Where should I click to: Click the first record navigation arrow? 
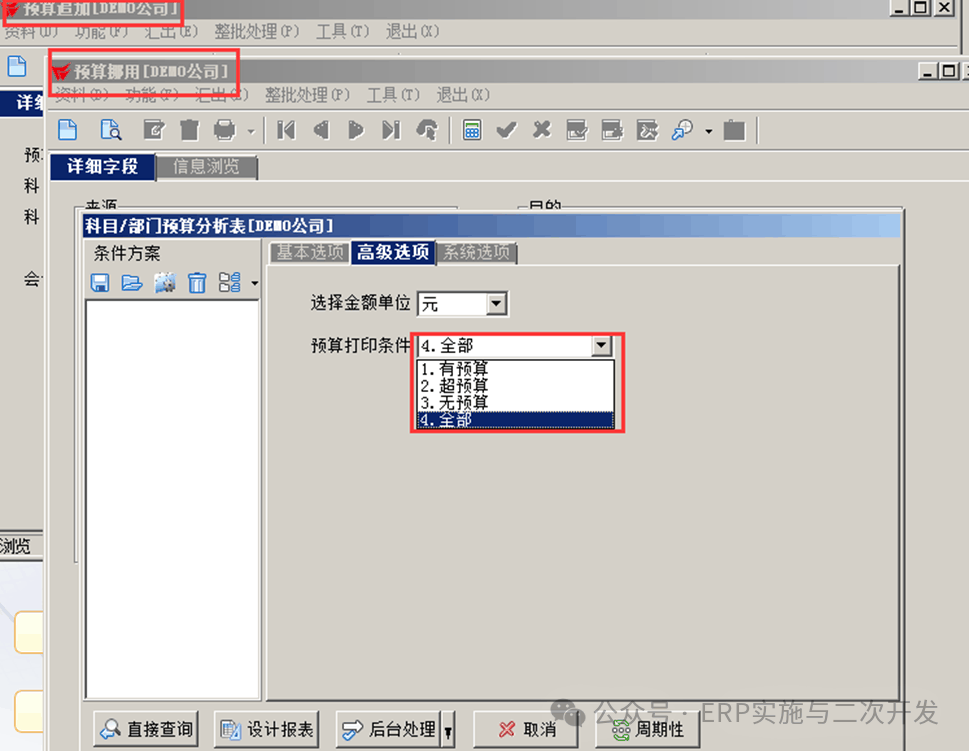(287, 130)
